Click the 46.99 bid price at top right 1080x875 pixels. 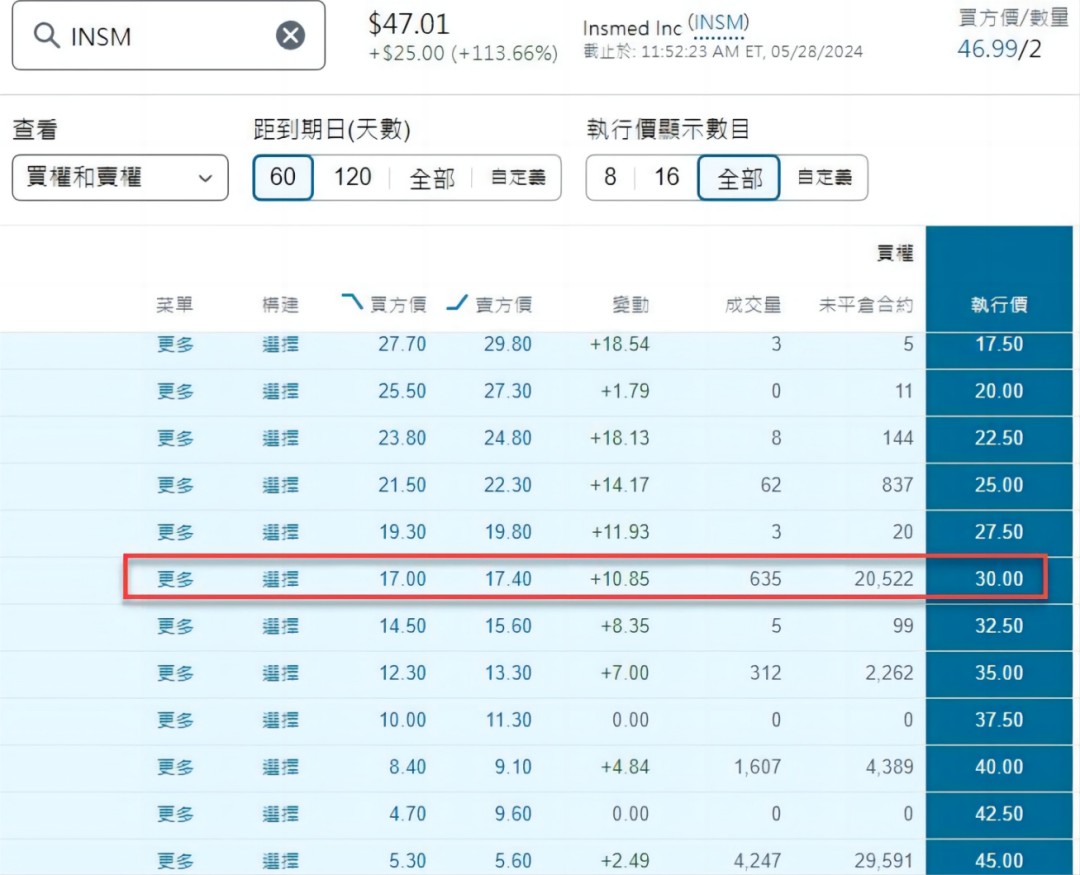987,49
